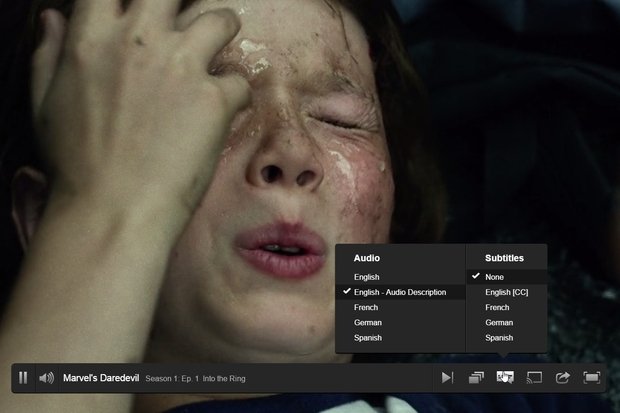Enter fullscreen mode

(592, 378)
